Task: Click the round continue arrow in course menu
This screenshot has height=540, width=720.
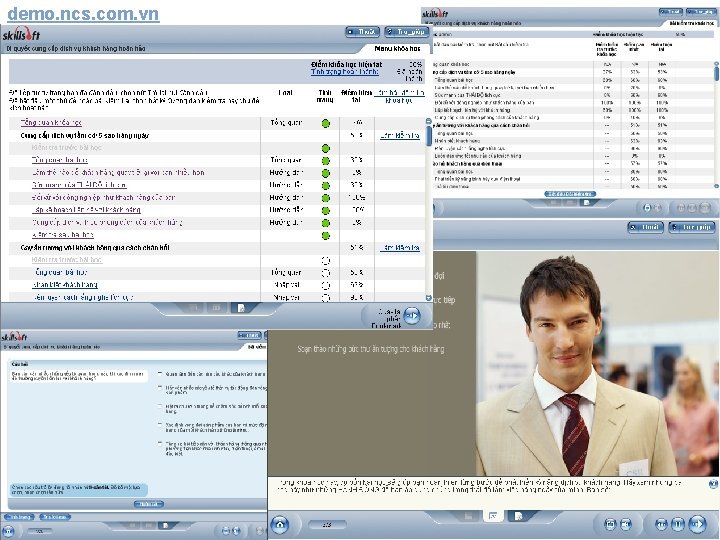Action: pos(412,315)
